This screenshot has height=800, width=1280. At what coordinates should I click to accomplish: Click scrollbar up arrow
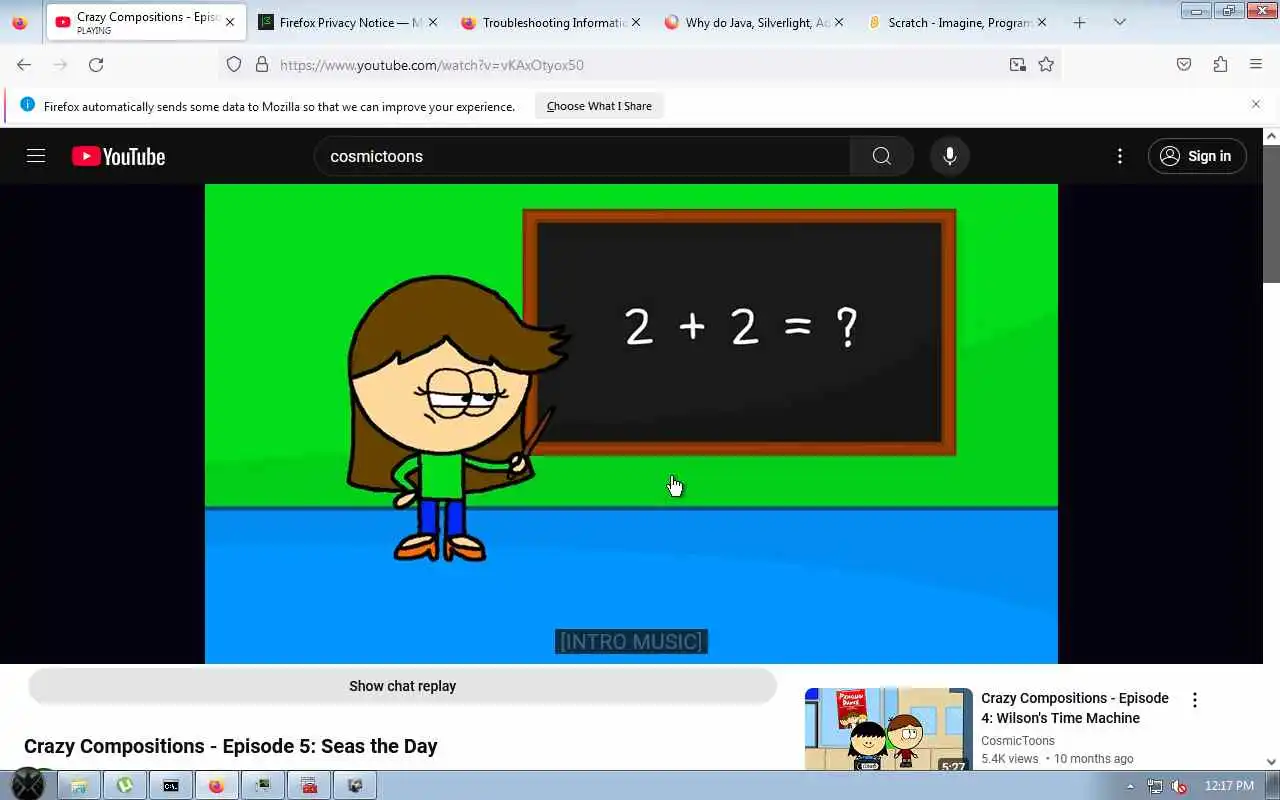(x=1271, y=136)
